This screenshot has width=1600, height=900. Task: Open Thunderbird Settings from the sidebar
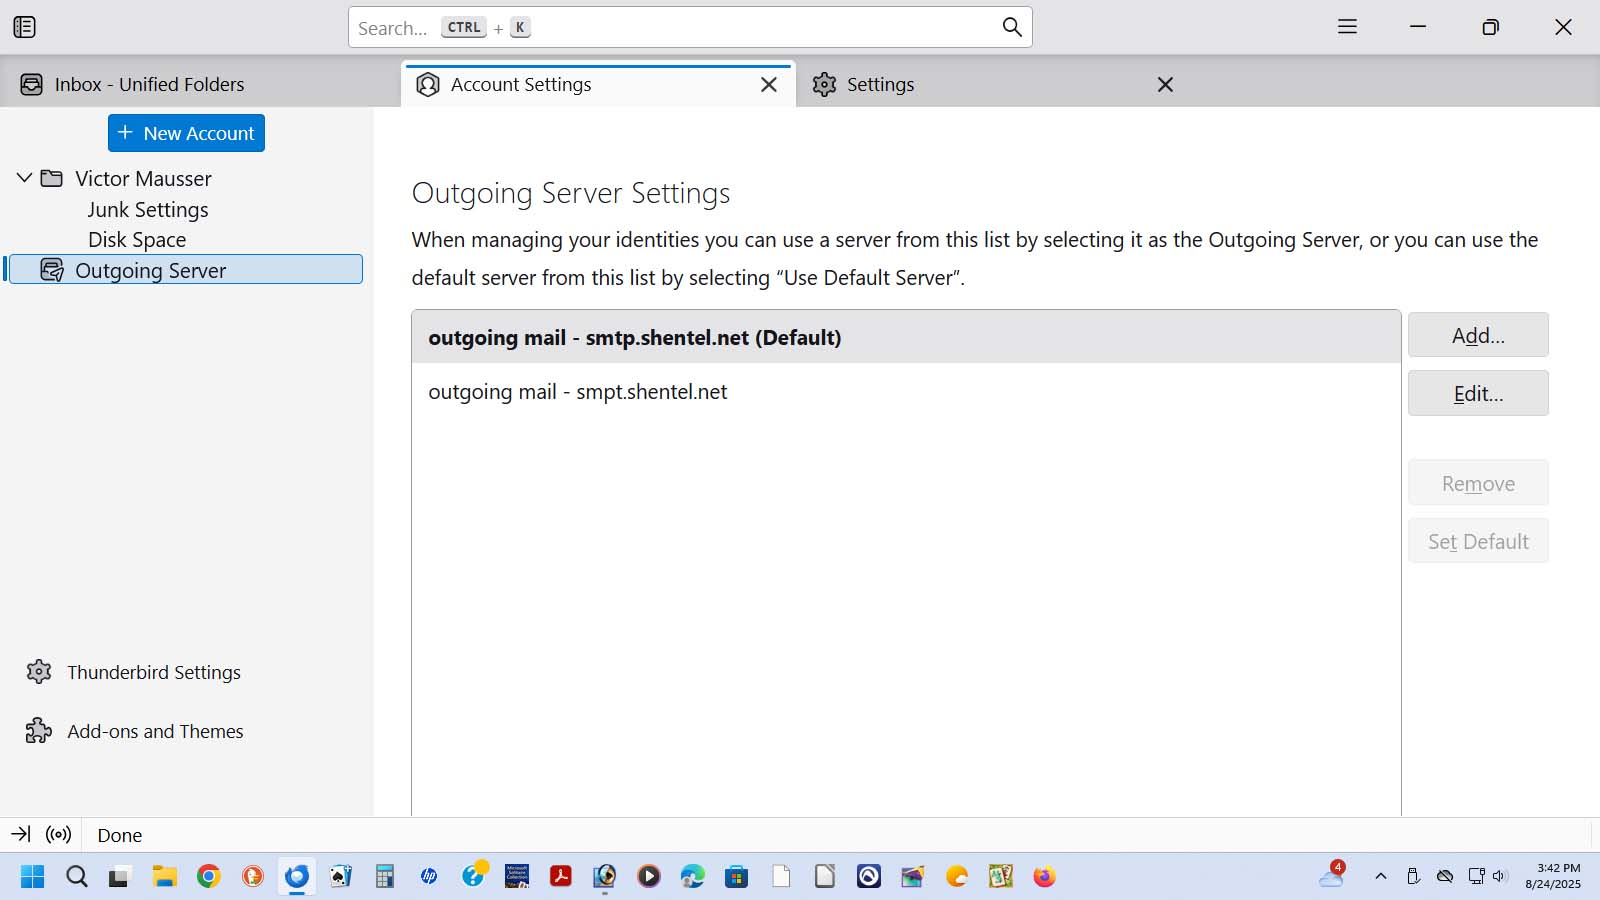click(x=153, y=672)
